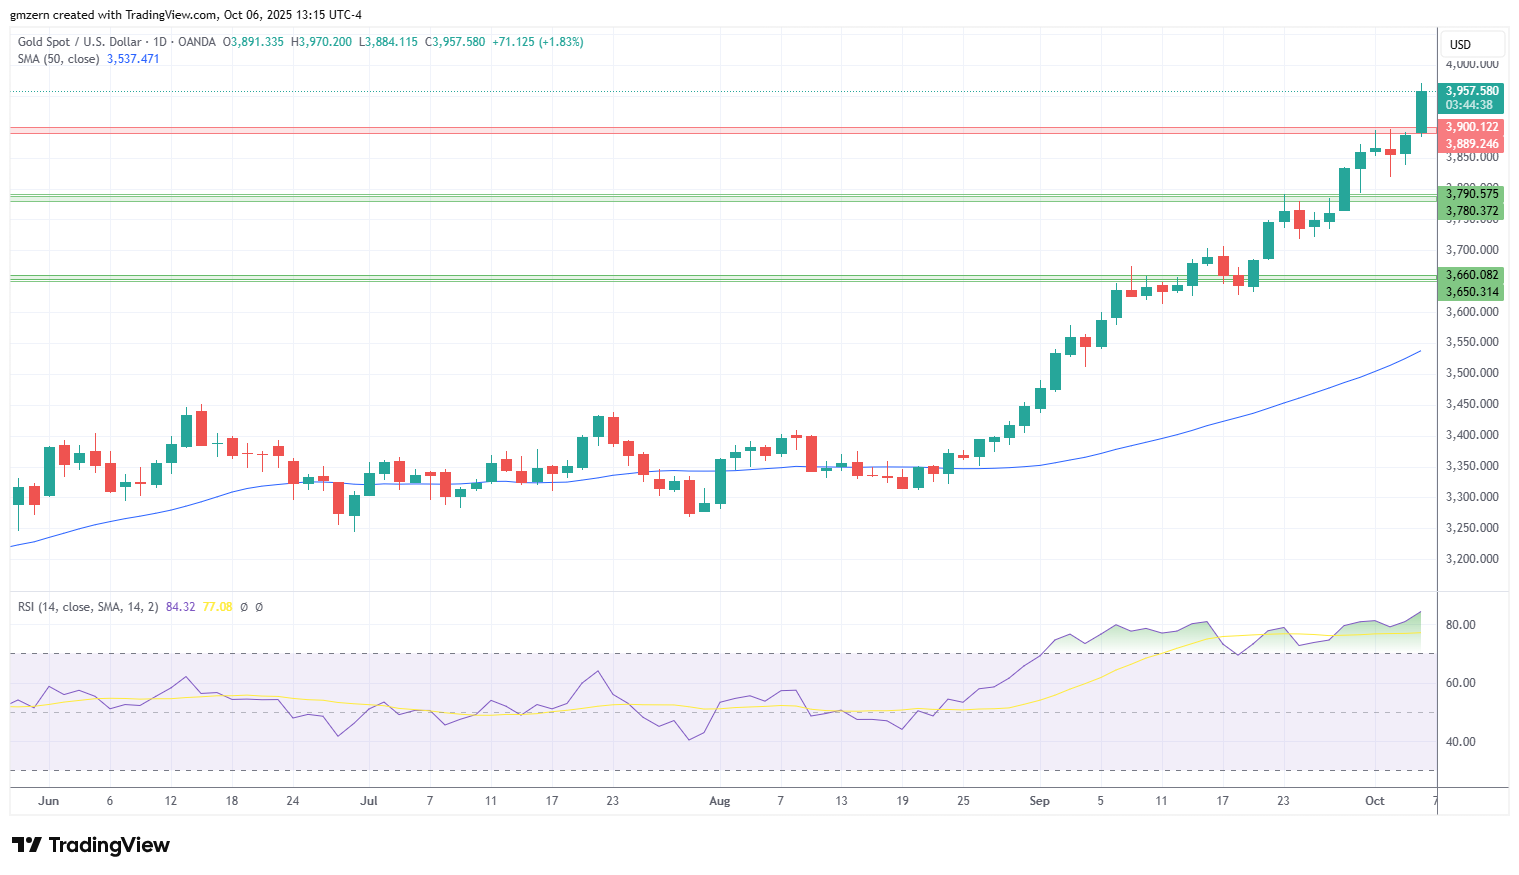This screenshot has height=875, width=1519.
Task: Click the Gold Spot / U.S. Dollar title
Action: coord(81,42)
